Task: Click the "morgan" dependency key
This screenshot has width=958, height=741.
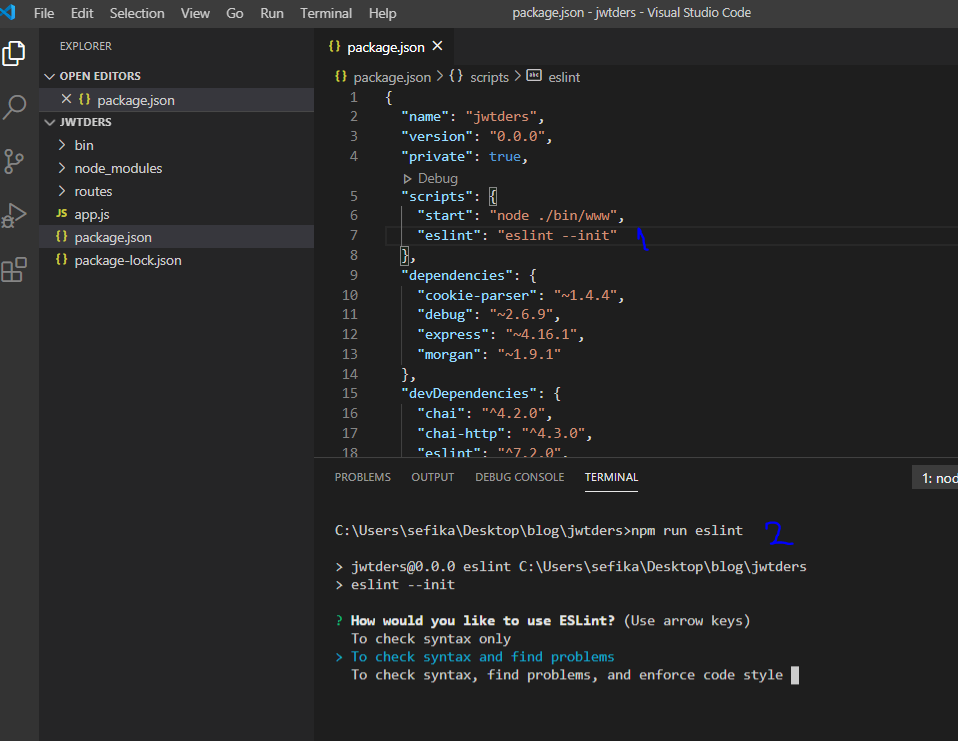Action: click(449, 354)
